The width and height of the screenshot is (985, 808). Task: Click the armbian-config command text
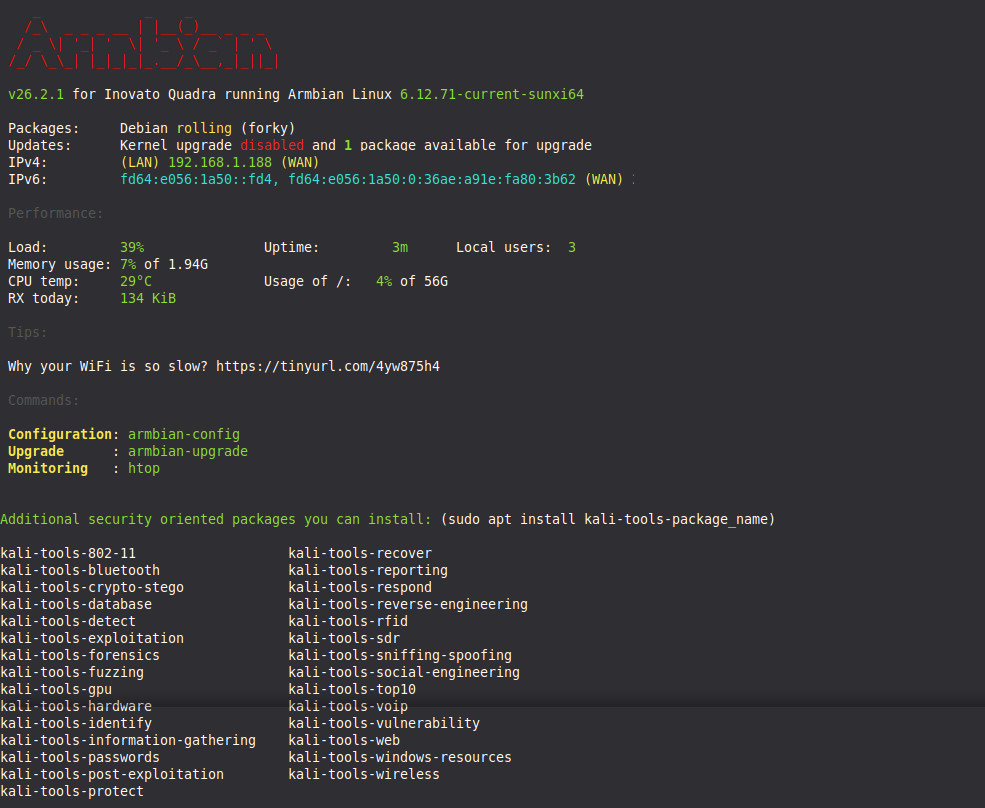(x=184, y=434)
